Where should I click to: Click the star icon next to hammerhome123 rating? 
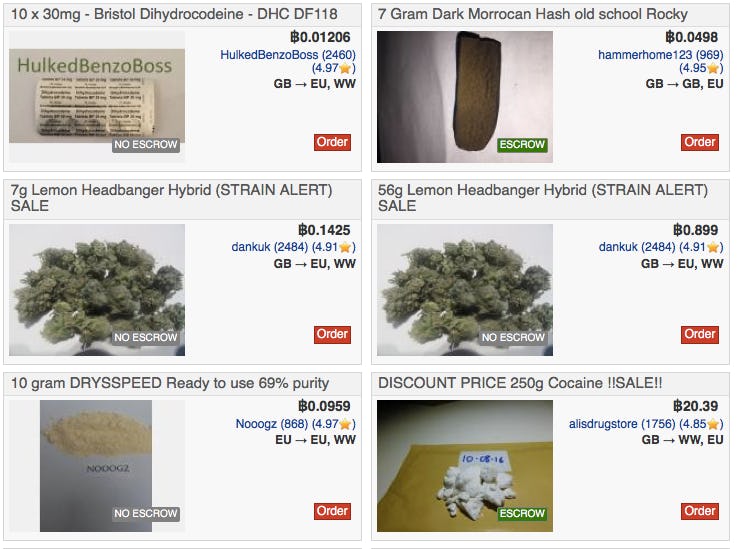point(713,69)
